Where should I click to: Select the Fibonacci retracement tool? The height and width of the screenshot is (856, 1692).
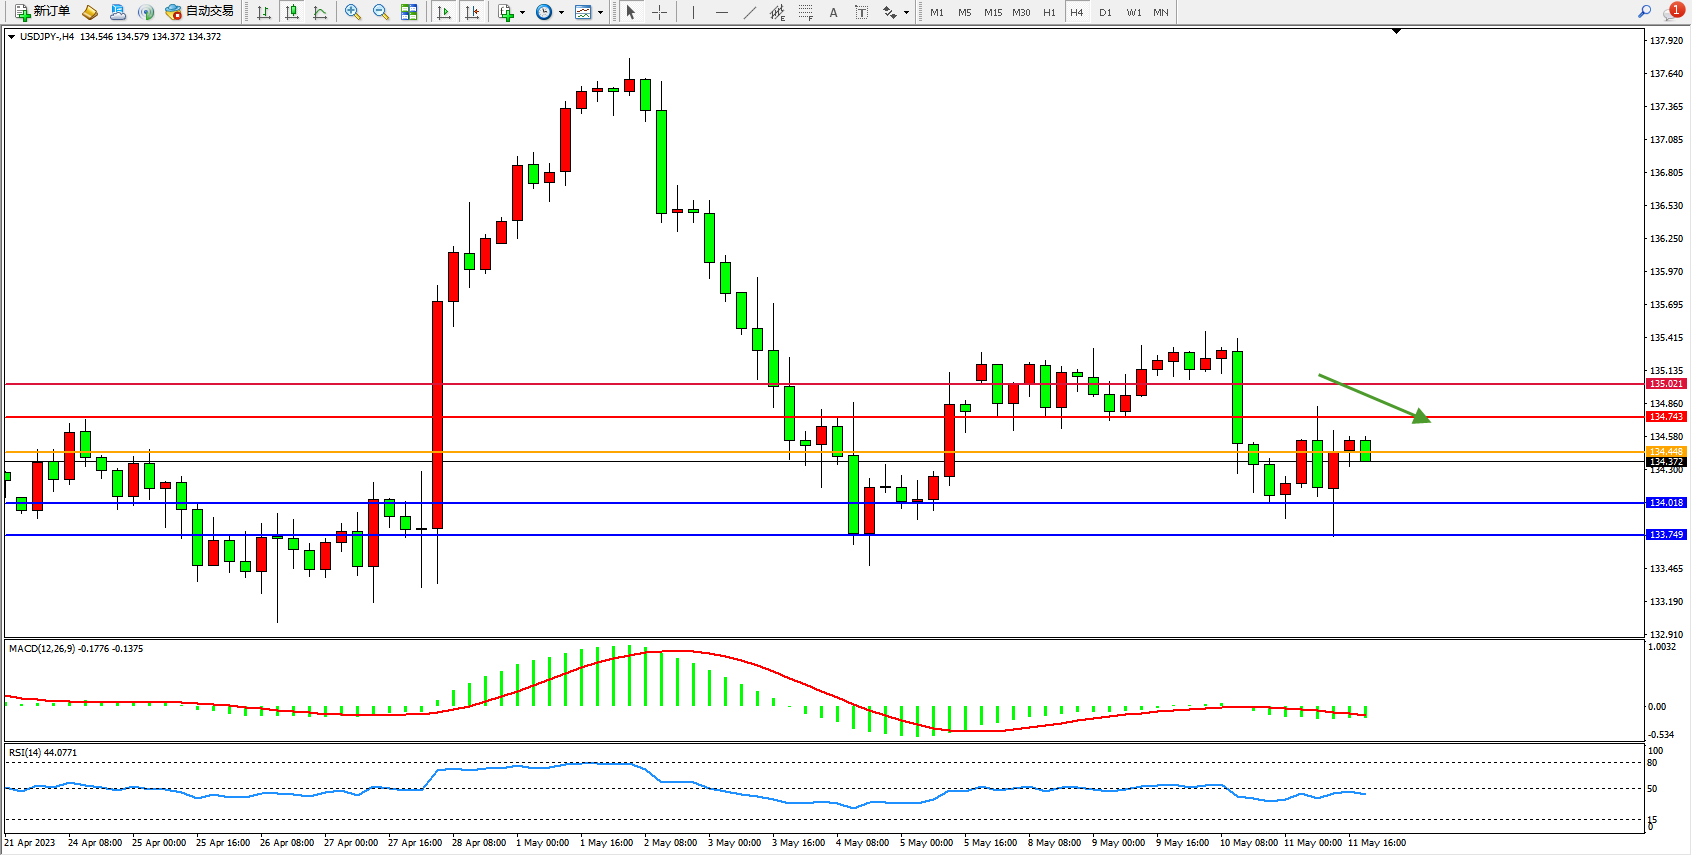pyautogui.click(x=806, y=12)
